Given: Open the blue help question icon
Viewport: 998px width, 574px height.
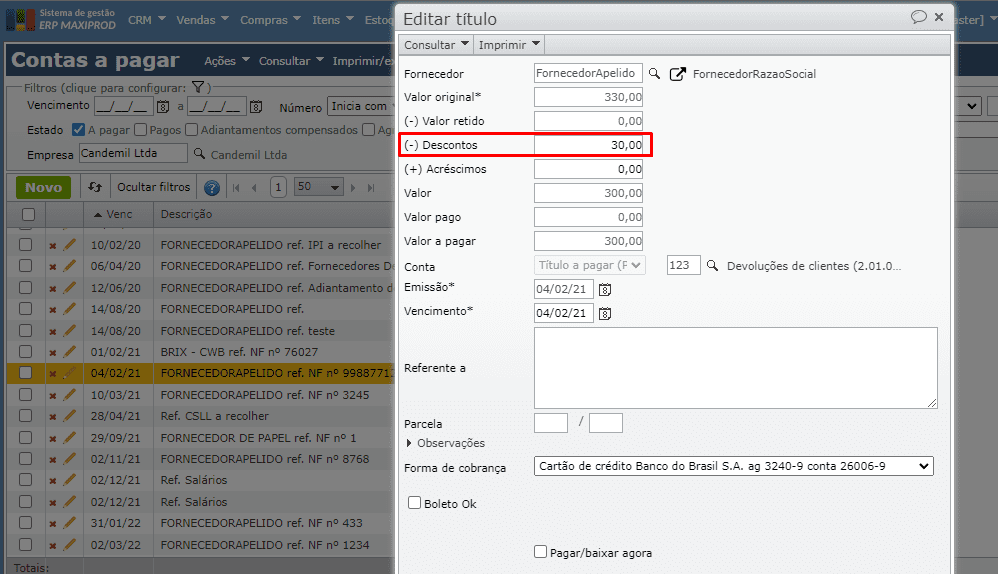Looking at the screenshot, I should (x=212, y=188).
